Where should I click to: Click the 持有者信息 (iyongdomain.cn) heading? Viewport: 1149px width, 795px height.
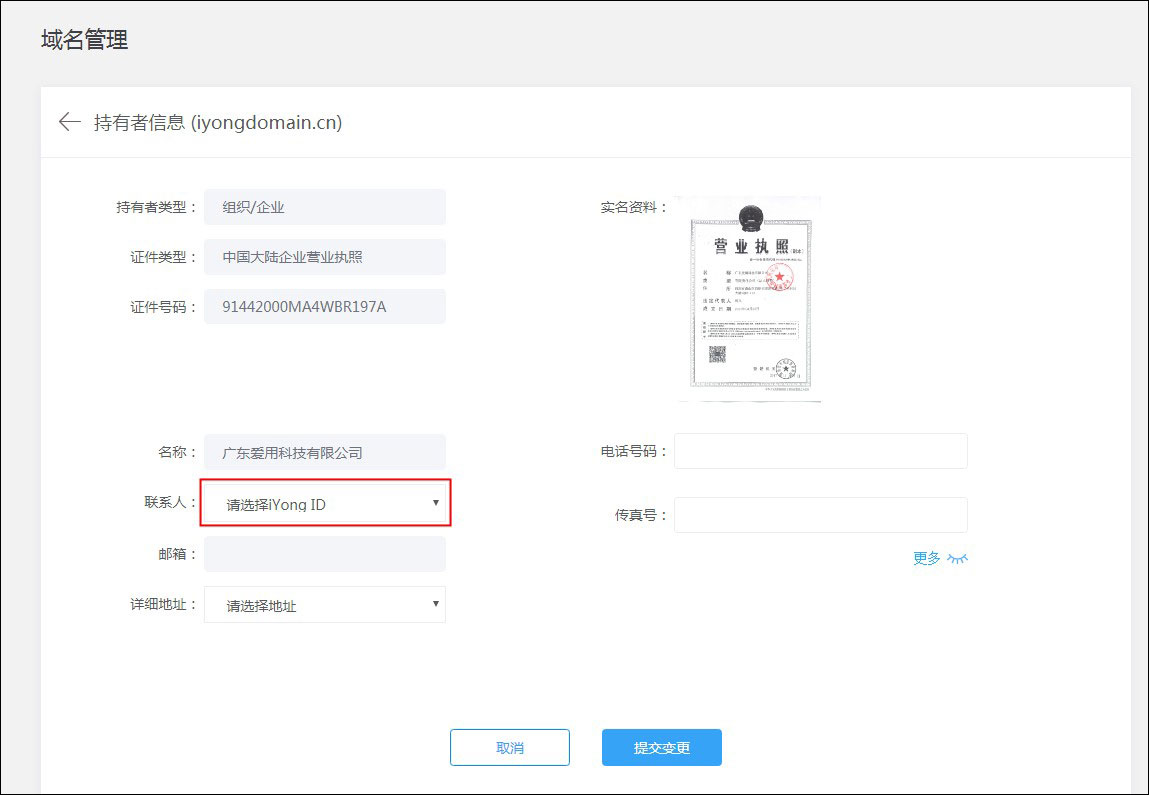point(218,122)
